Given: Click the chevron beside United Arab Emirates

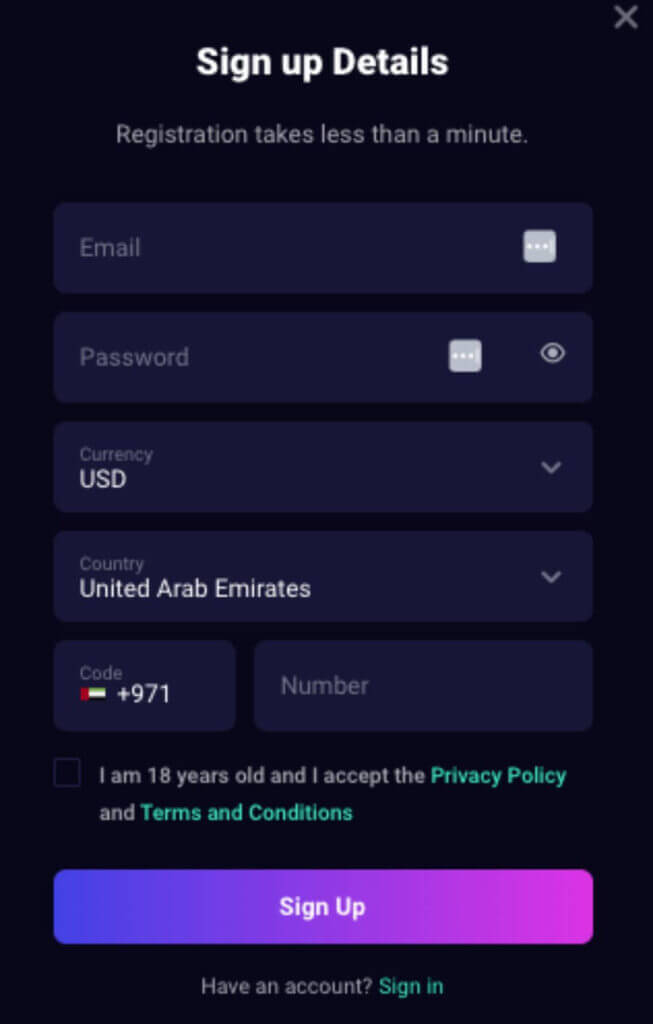Looking at the screenshot, I should (551, 576).
